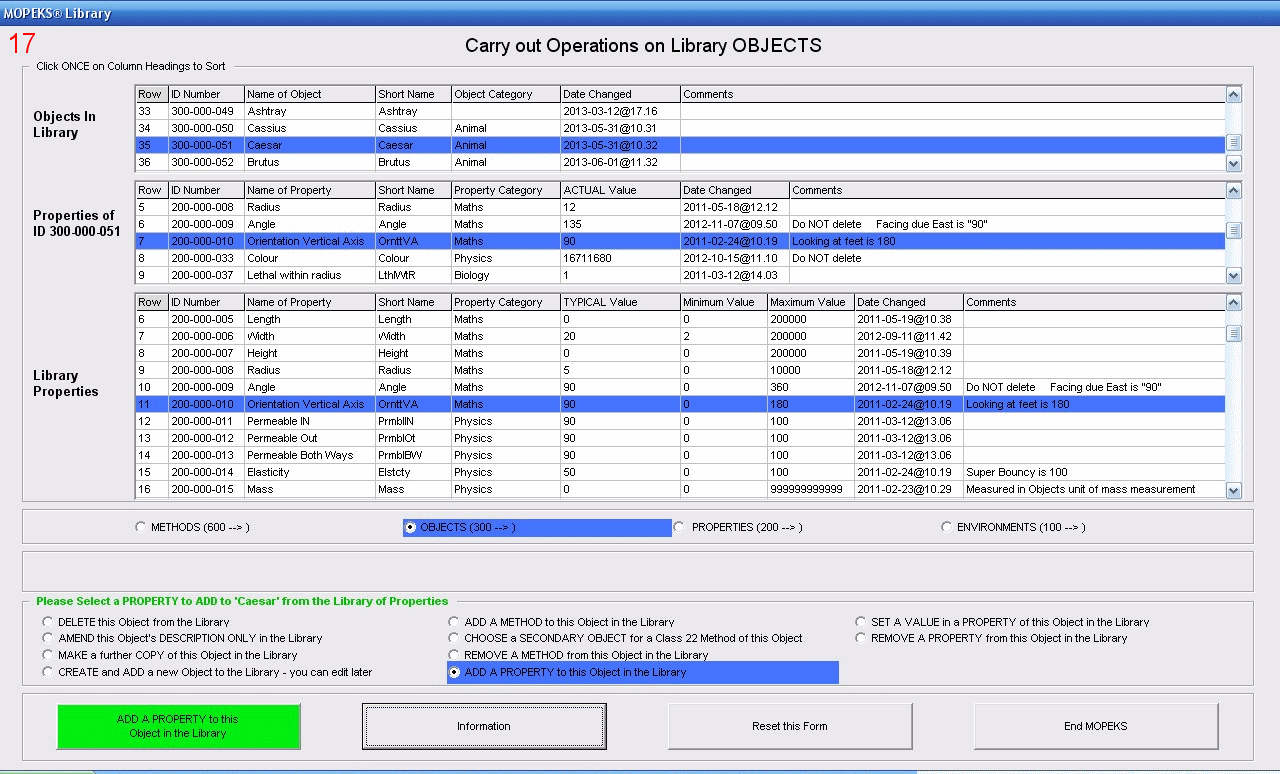Click the Library Properties list scroll-down arrow
This screenshot has width=1280, height=774.
click(1234, 490)
